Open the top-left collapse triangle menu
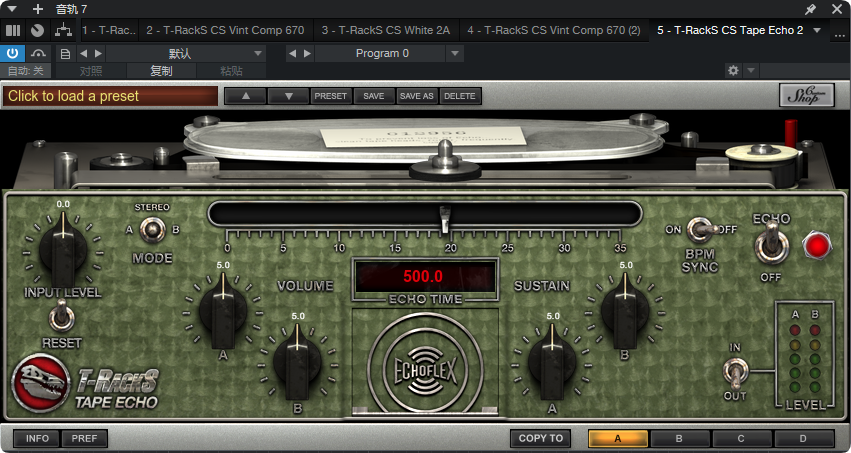Viewport: 851px width, 453px height. click(x=11, y=9)
